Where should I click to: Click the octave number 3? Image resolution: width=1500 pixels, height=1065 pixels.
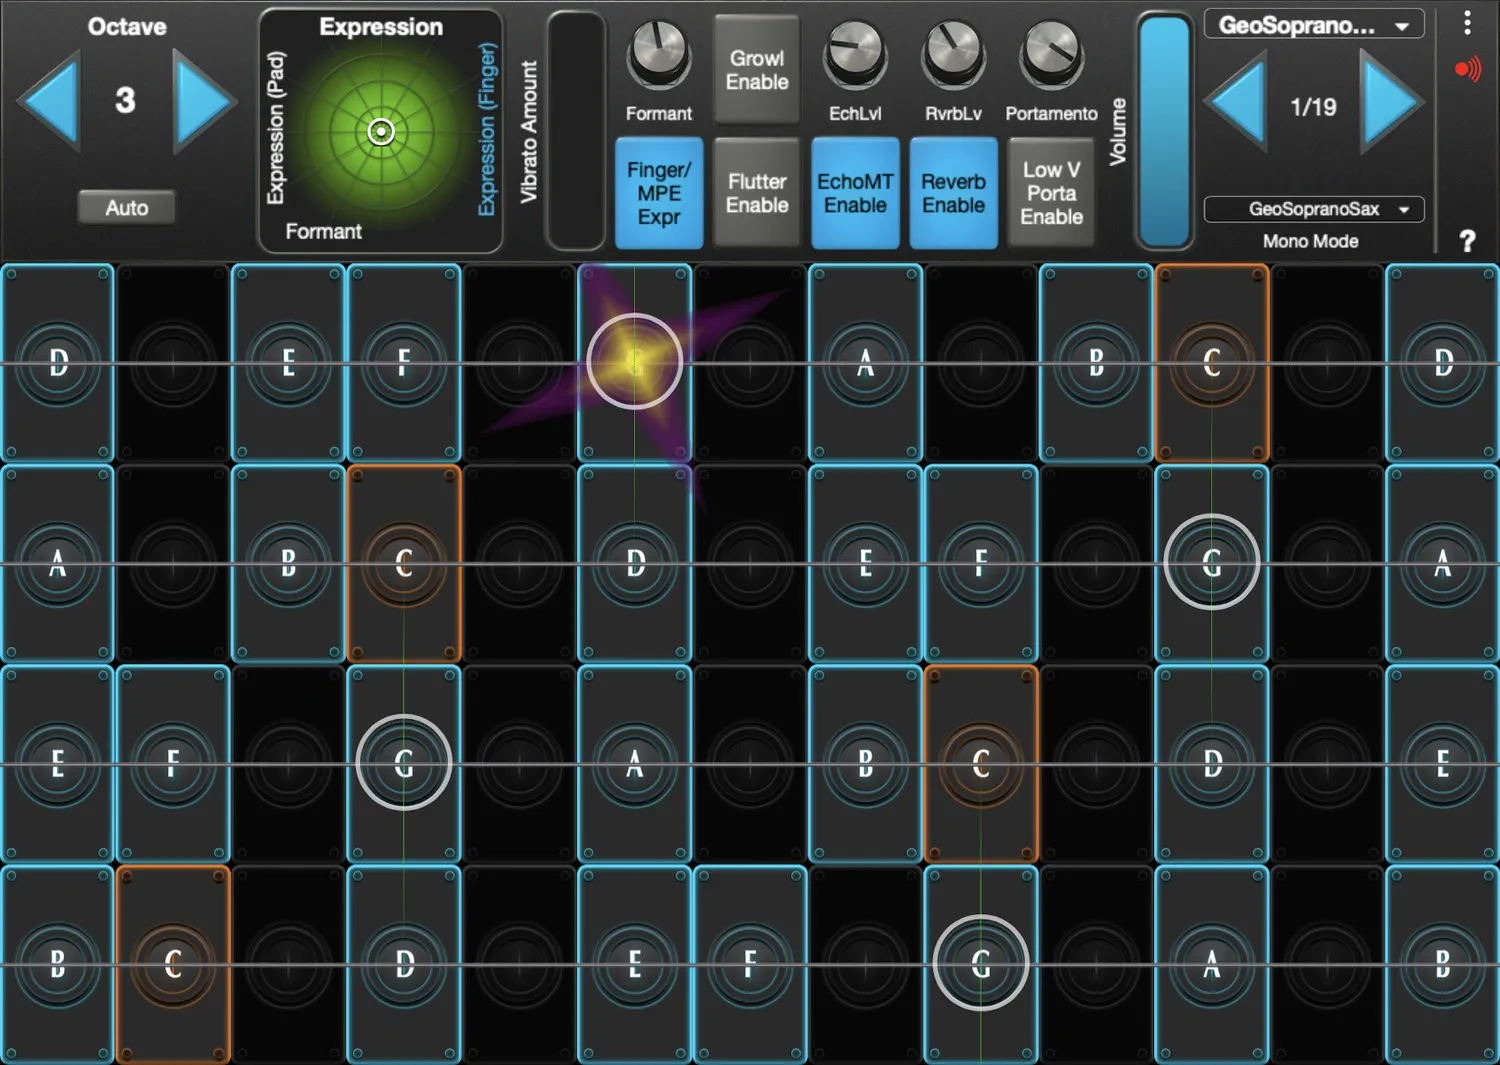[x=125, y=100]
